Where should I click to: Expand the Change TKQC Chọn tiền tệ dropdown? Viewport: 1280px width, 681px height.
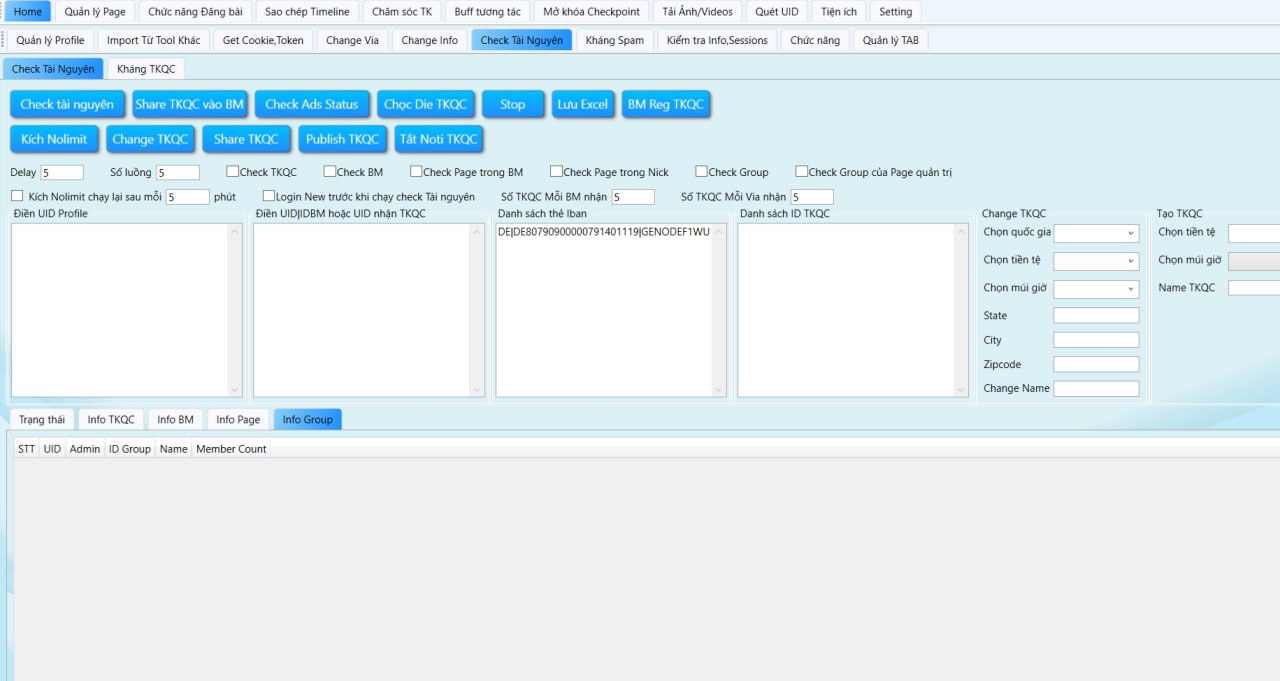pos(1096,261)
